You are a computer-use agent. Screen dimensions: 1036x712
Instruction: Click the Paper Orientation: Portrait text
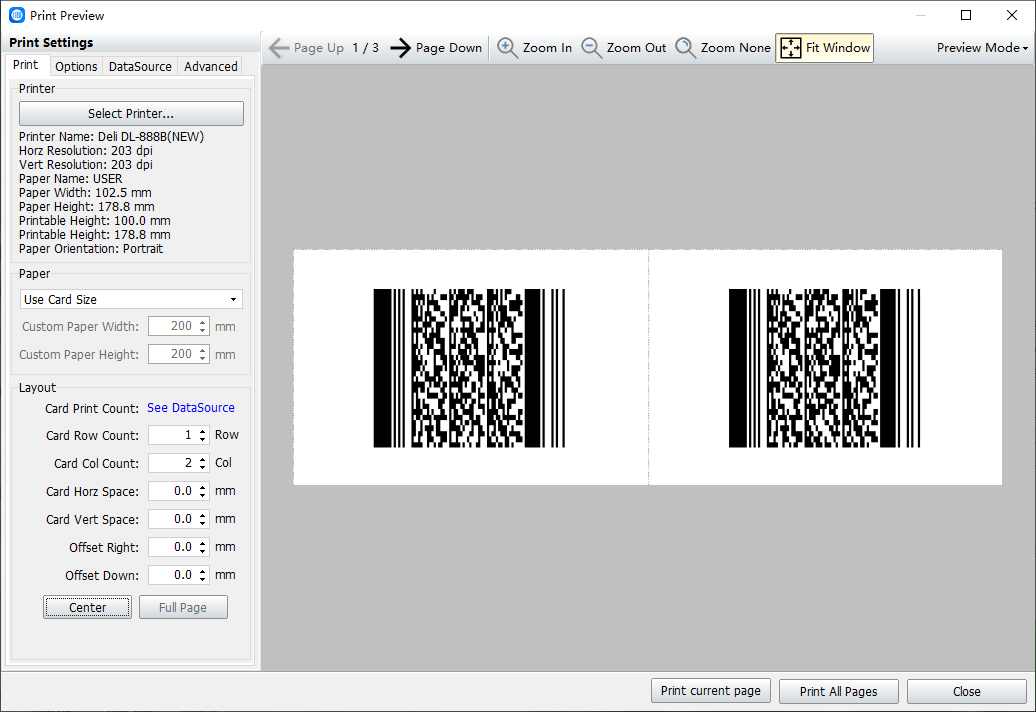pos(91,249)
